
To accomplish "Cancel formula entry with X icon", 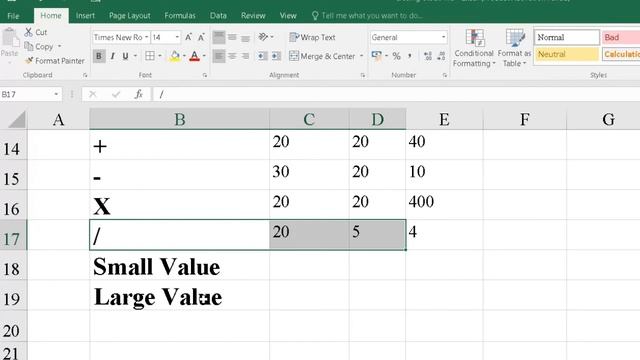I will (93, 94).
